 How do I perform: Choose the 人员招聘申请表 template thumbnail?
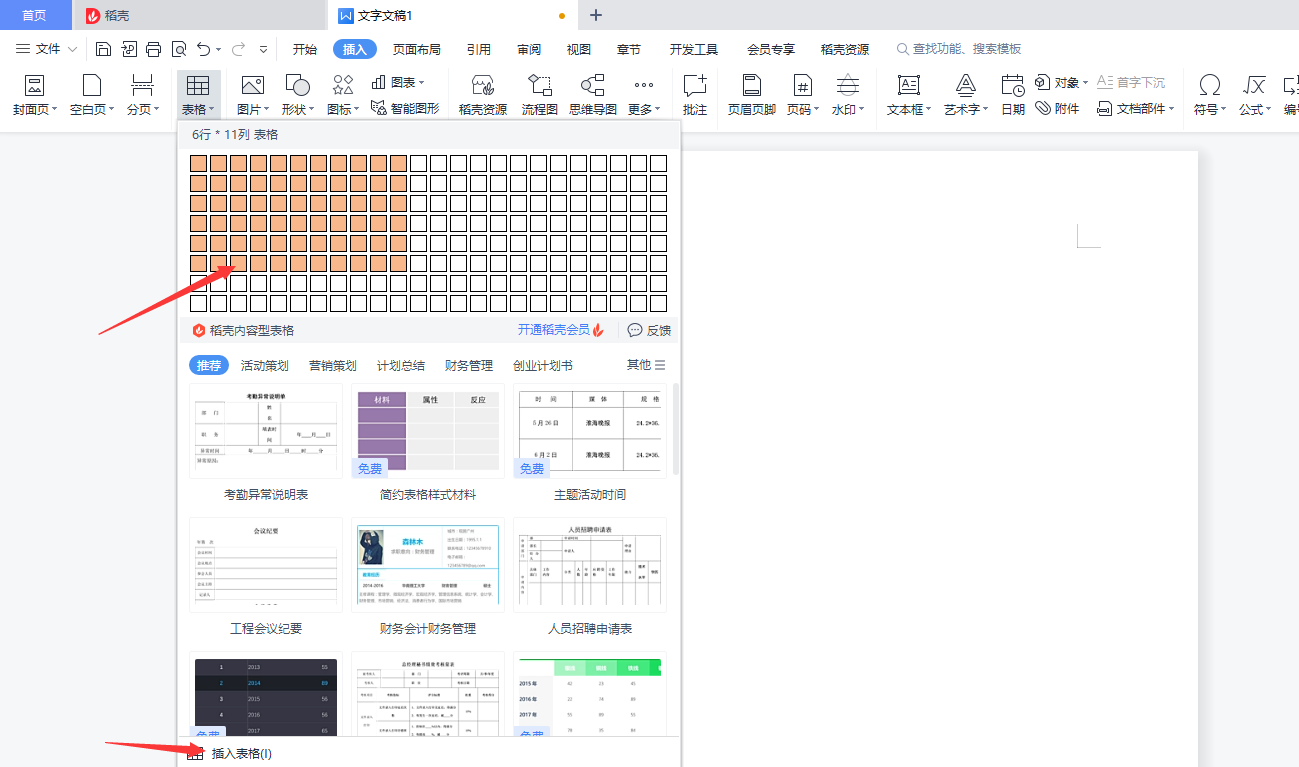point(589,564)
